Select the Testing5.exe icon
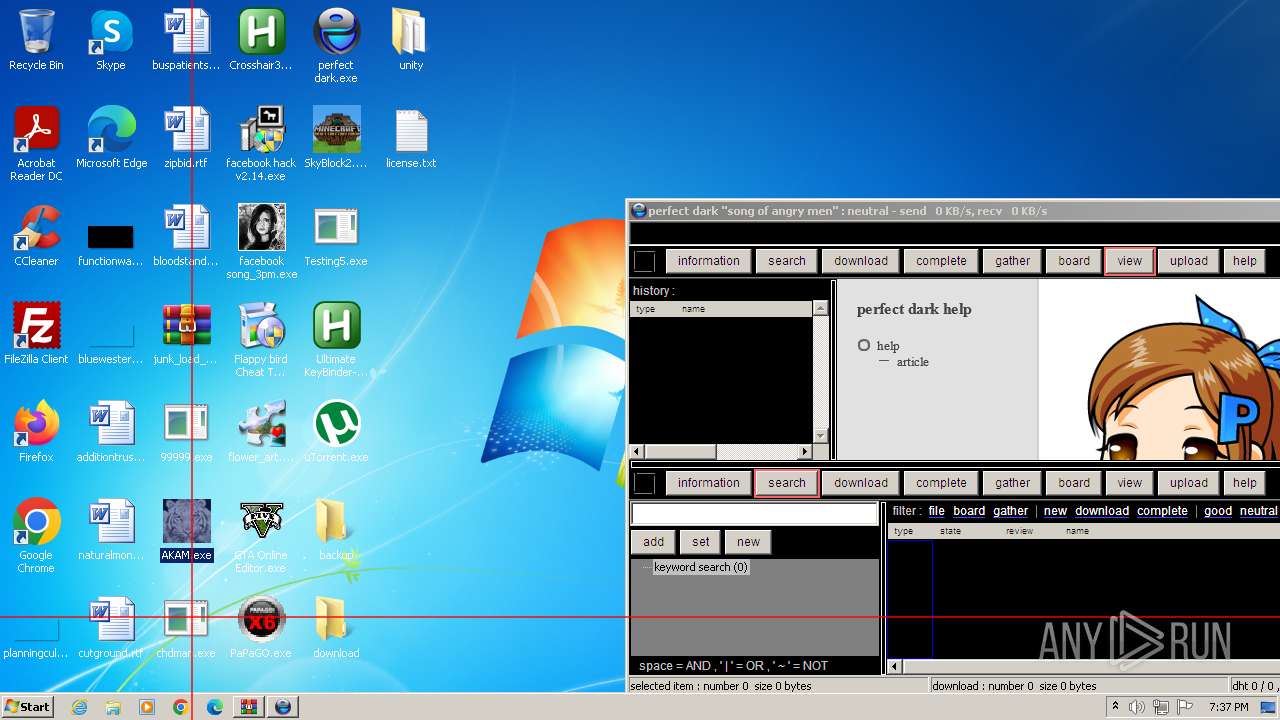 pos(336,236)
